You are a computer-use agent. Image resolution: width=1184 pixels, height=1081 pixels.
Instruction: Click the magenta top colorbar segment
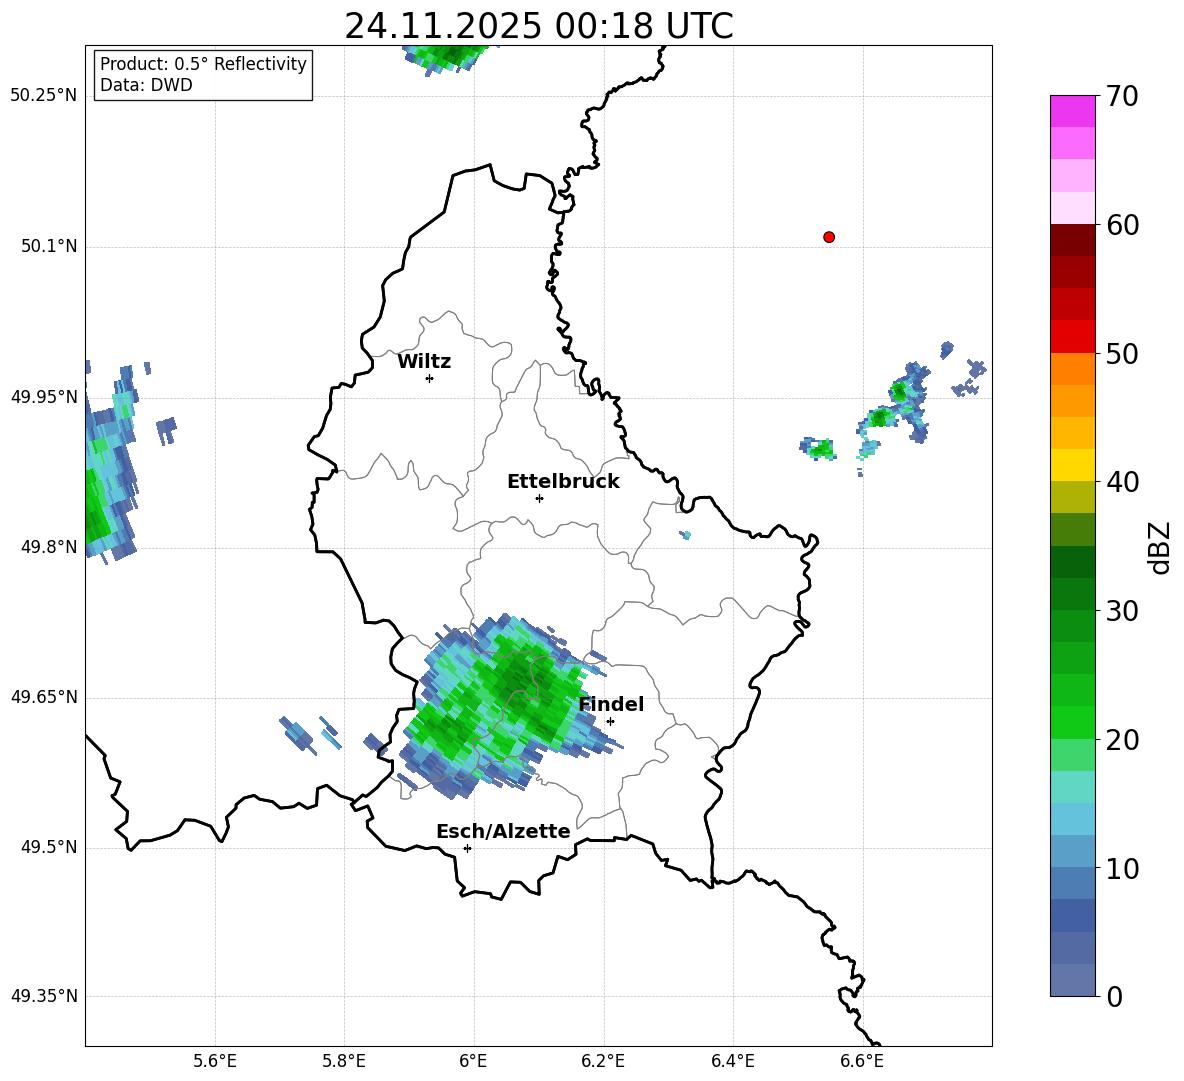(x=1072, y=111)
